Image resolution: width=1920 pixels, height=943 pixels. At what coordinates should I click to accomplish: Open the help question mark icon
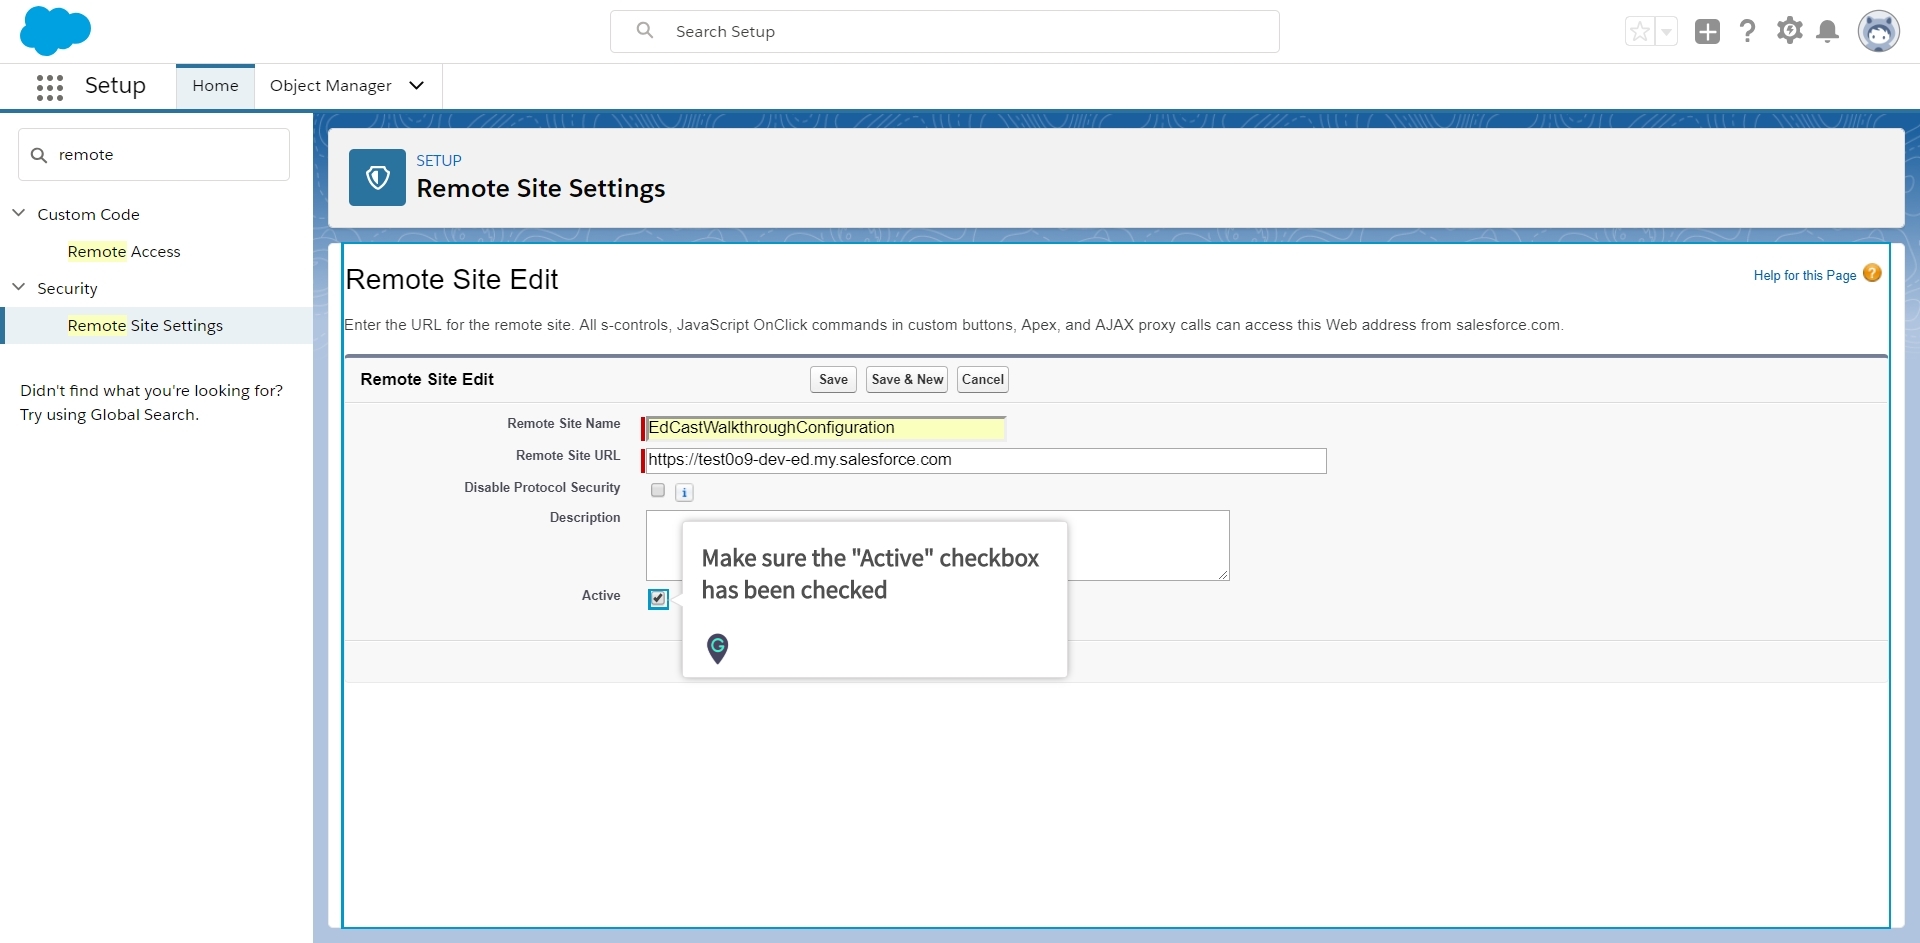pyautogui.click(x=1747, y=31)
